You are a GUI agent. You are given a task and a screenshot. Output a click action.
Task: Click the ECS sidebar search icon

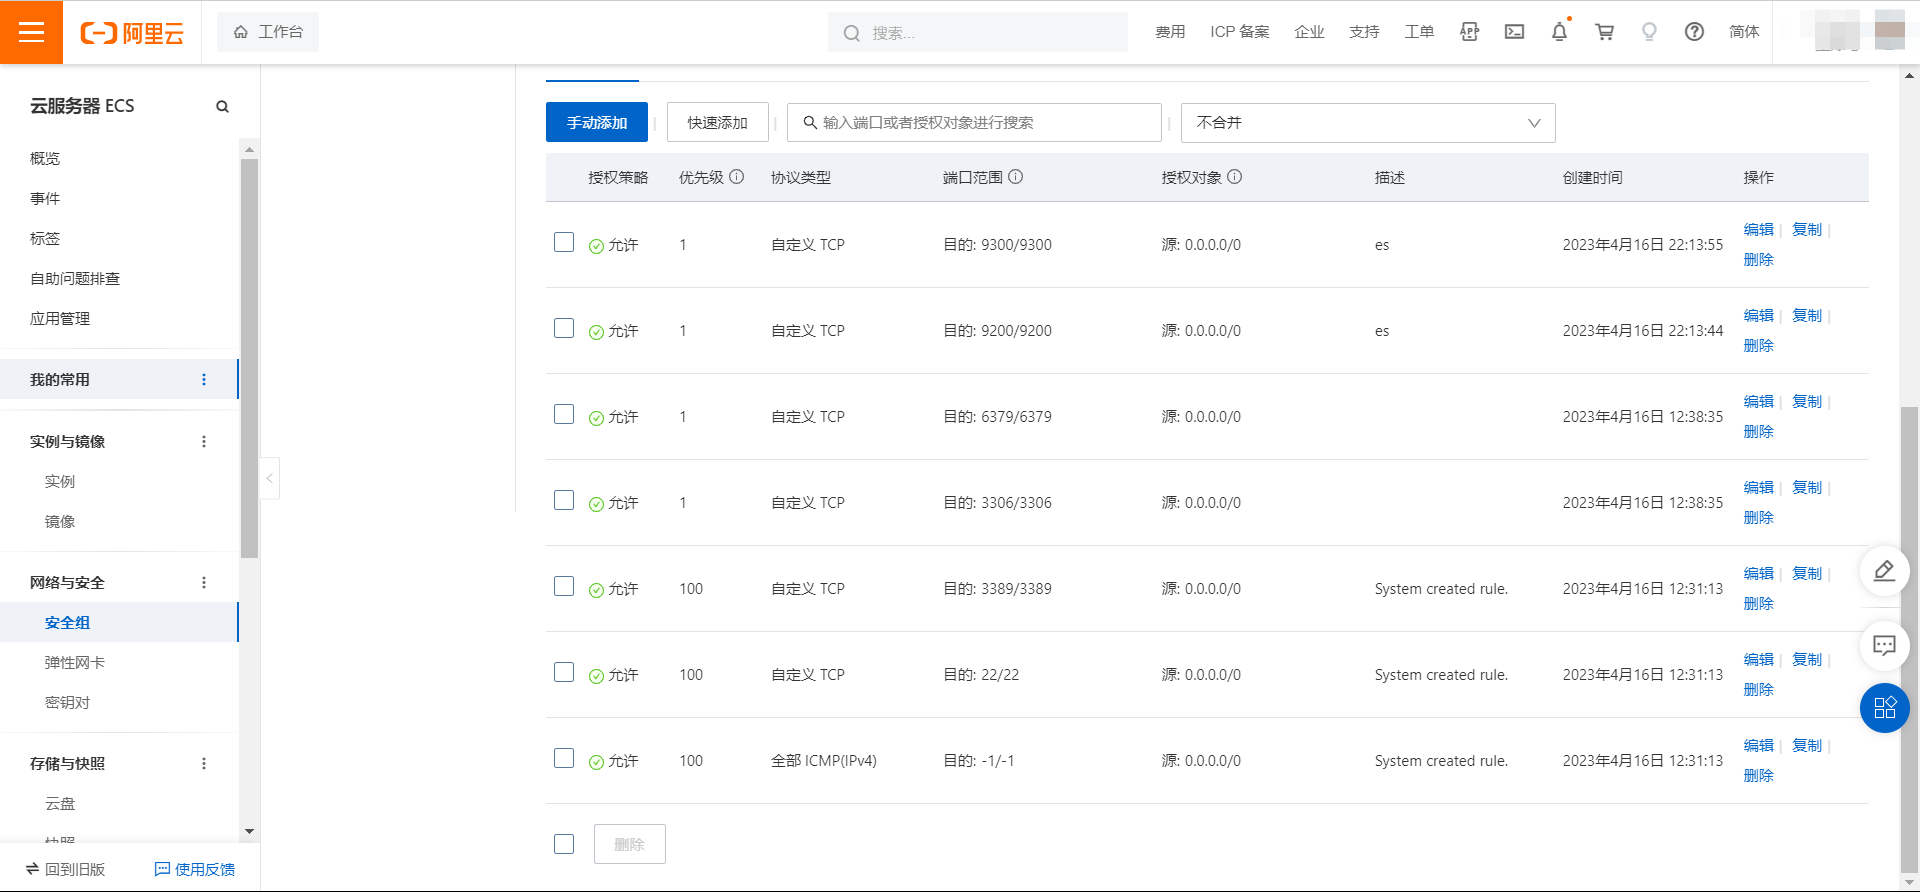[x=222, y=107]
